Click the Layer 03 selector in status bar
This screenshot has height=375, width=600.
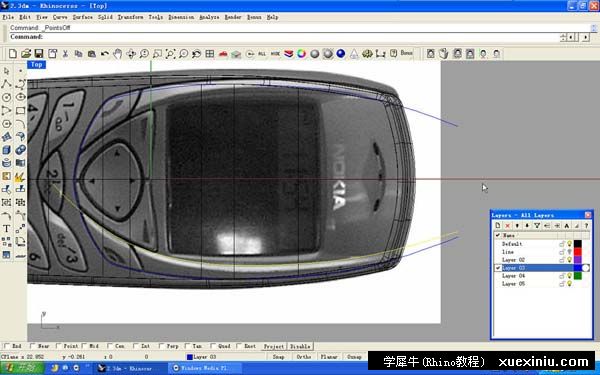202,357
